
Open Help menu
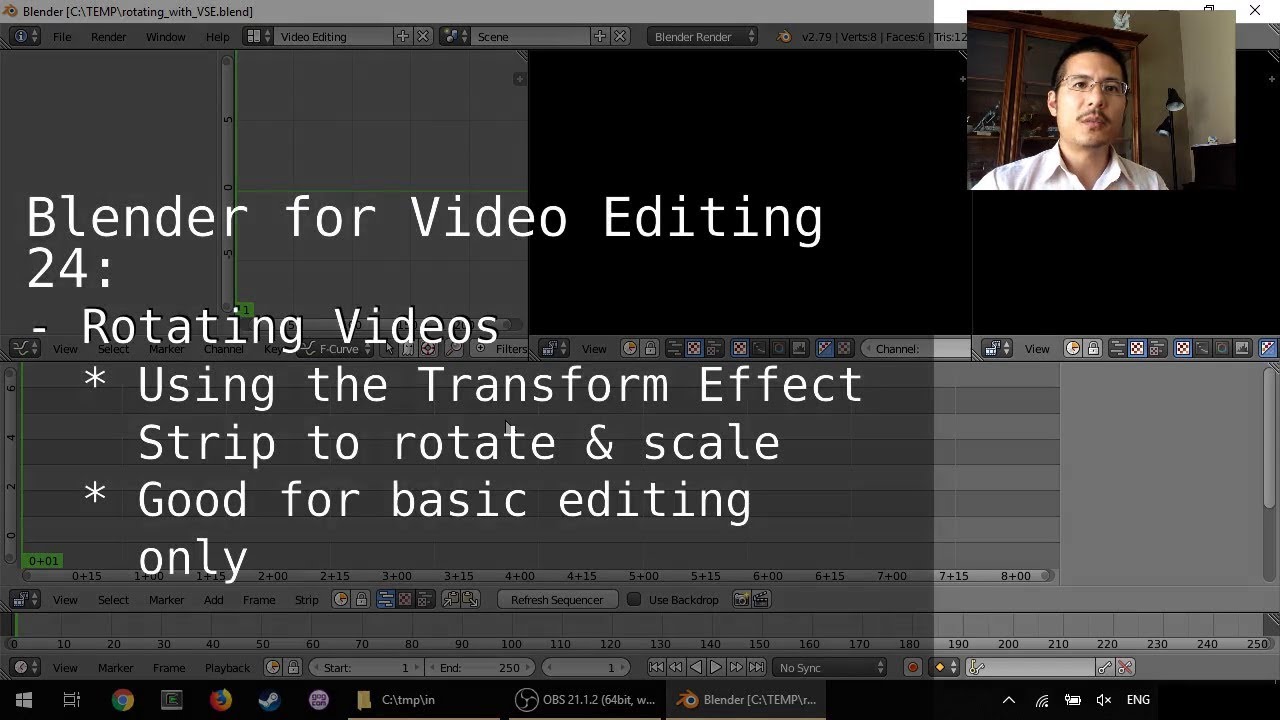(217, 36)
